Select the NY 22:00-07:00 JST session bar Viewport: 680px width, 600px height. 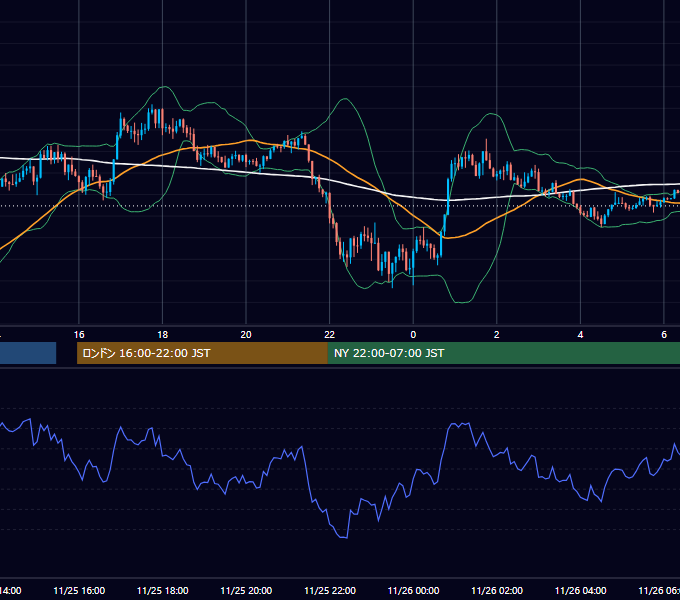pos(503,353)
